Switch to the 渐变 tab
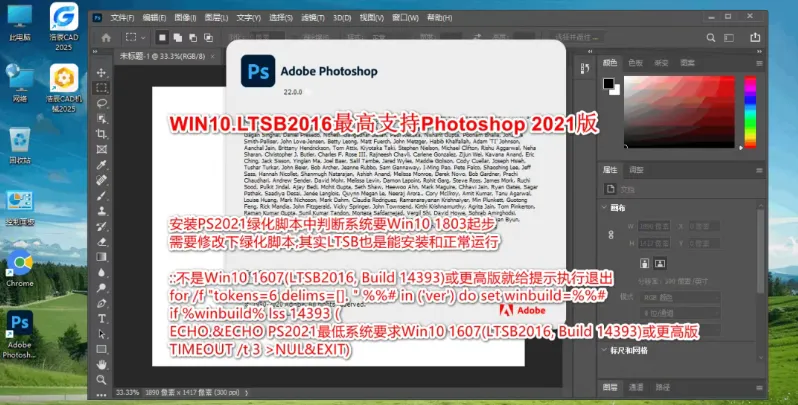 661,63
